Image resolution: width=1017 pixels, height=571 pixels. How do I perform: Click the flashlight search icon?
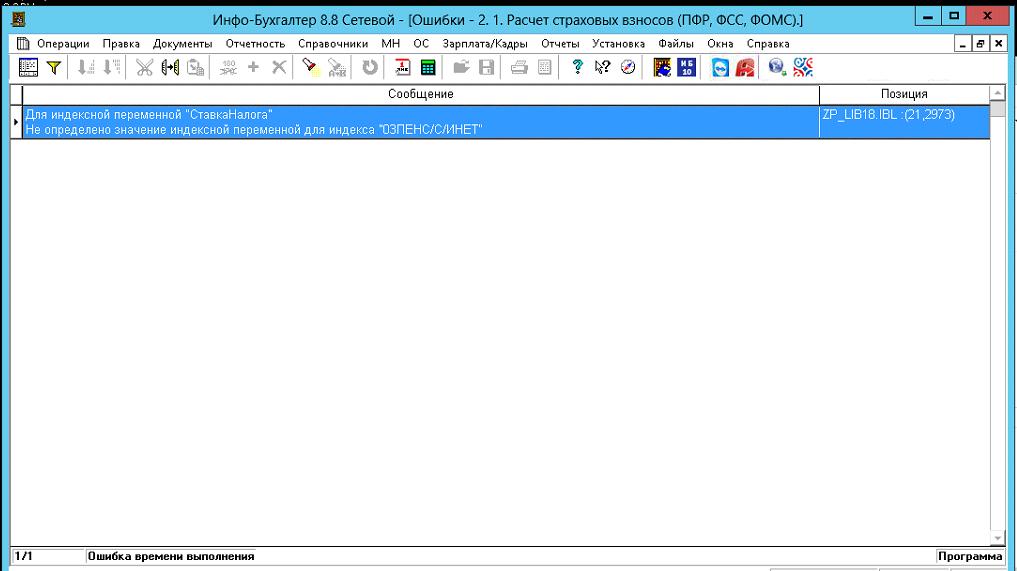point(311,67)
